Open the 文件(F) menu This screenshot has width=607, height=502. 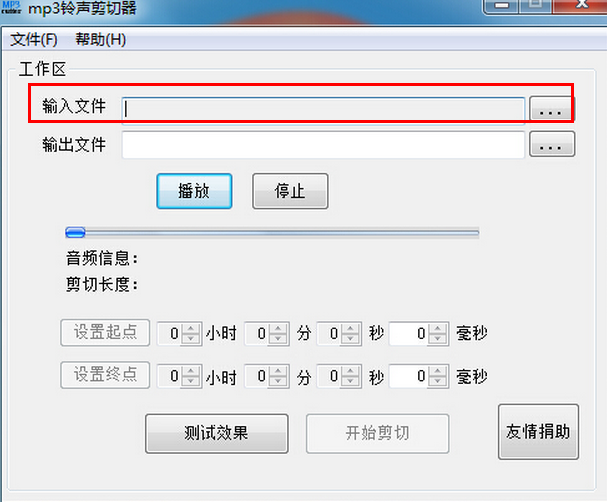click(x=34, y=39)
